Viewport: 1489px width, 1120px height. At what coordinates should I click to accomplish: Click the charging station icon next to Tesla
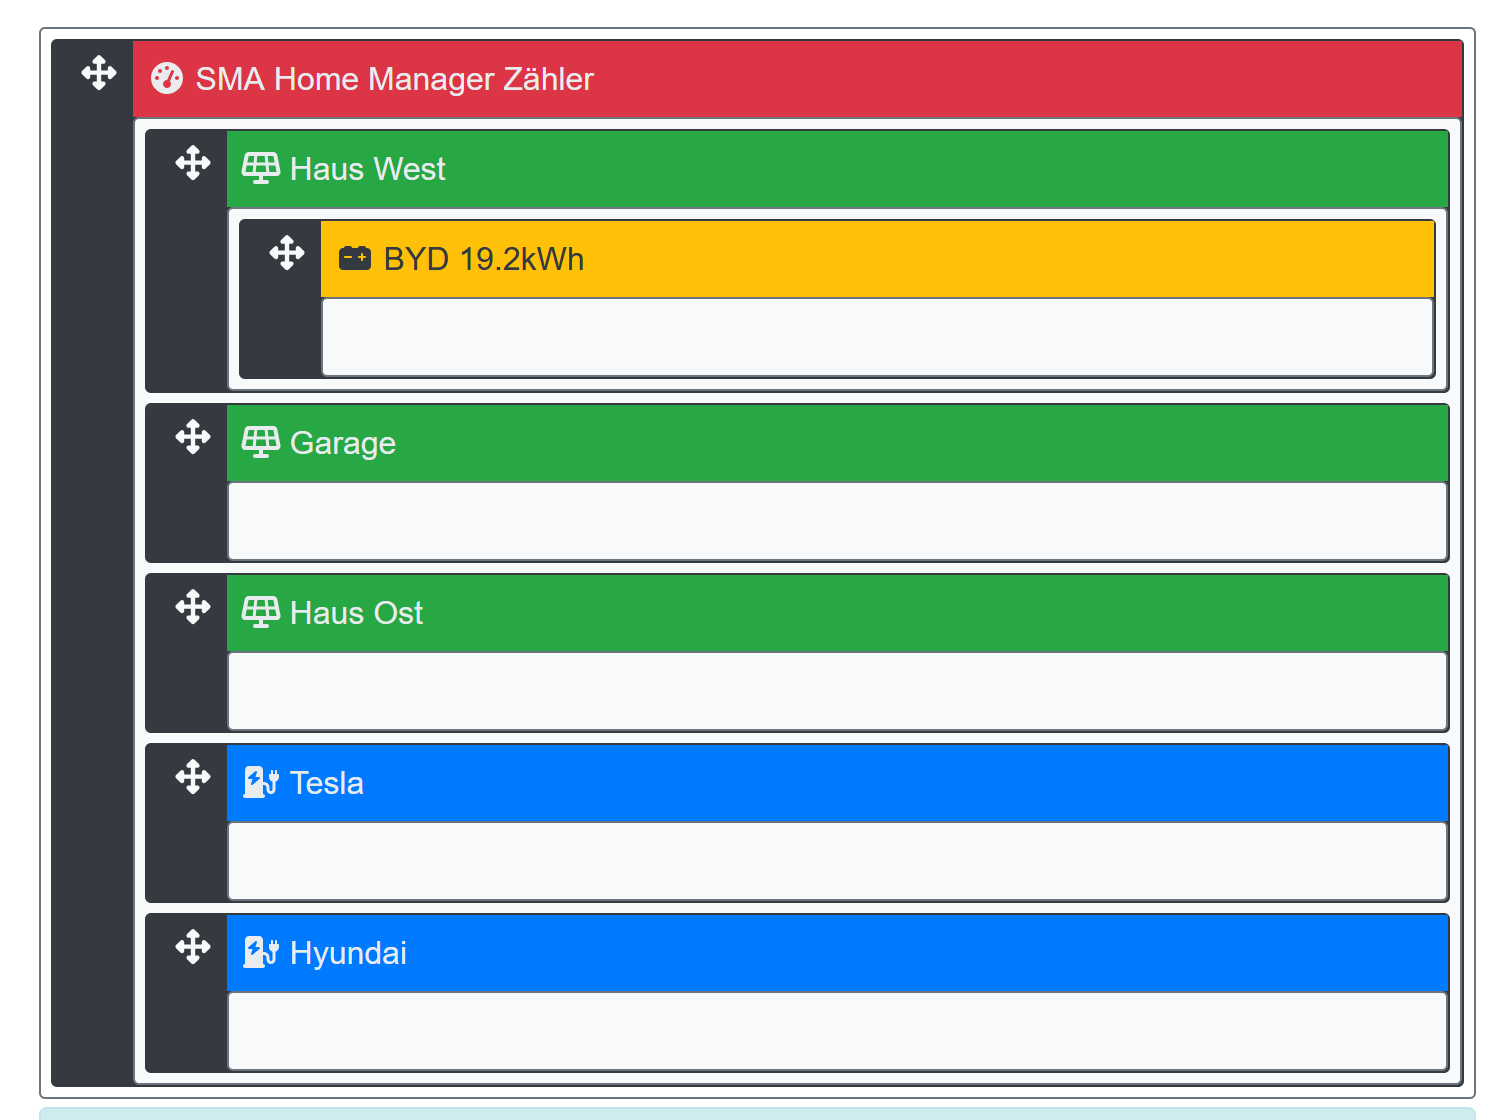tap(261, 782)
